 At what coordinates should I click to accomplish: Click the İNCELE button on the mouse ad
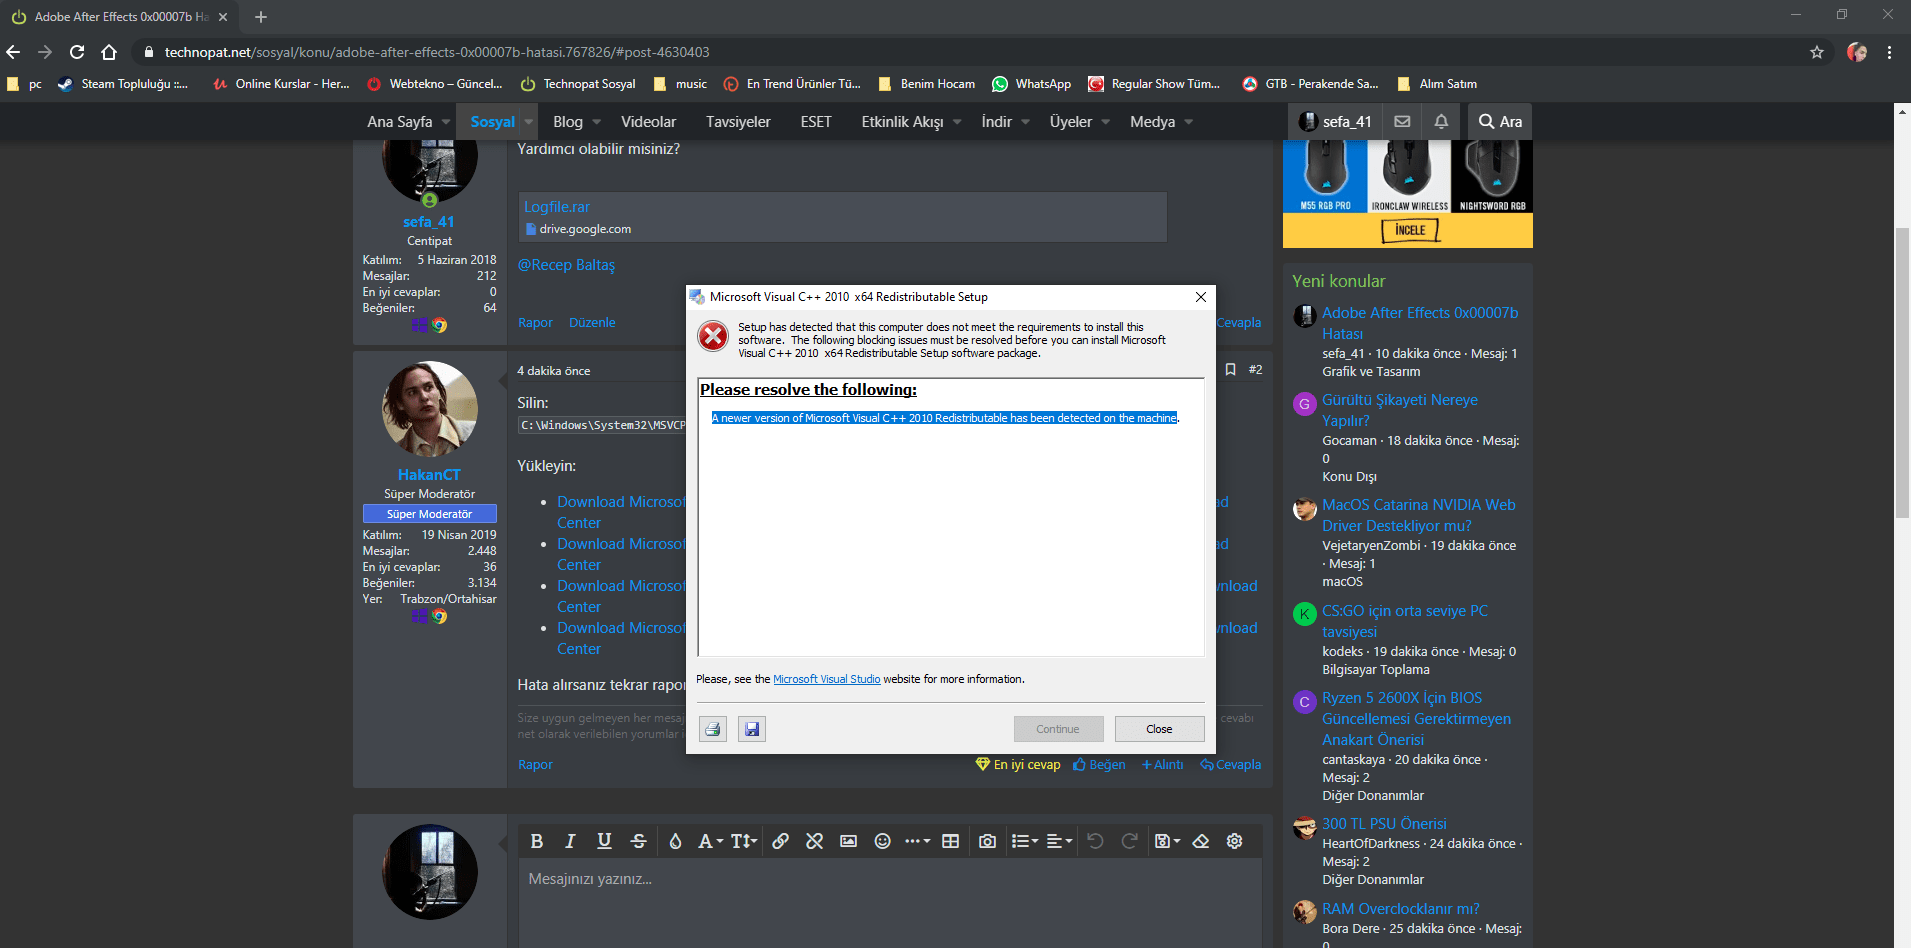(x=1410, y=230)
